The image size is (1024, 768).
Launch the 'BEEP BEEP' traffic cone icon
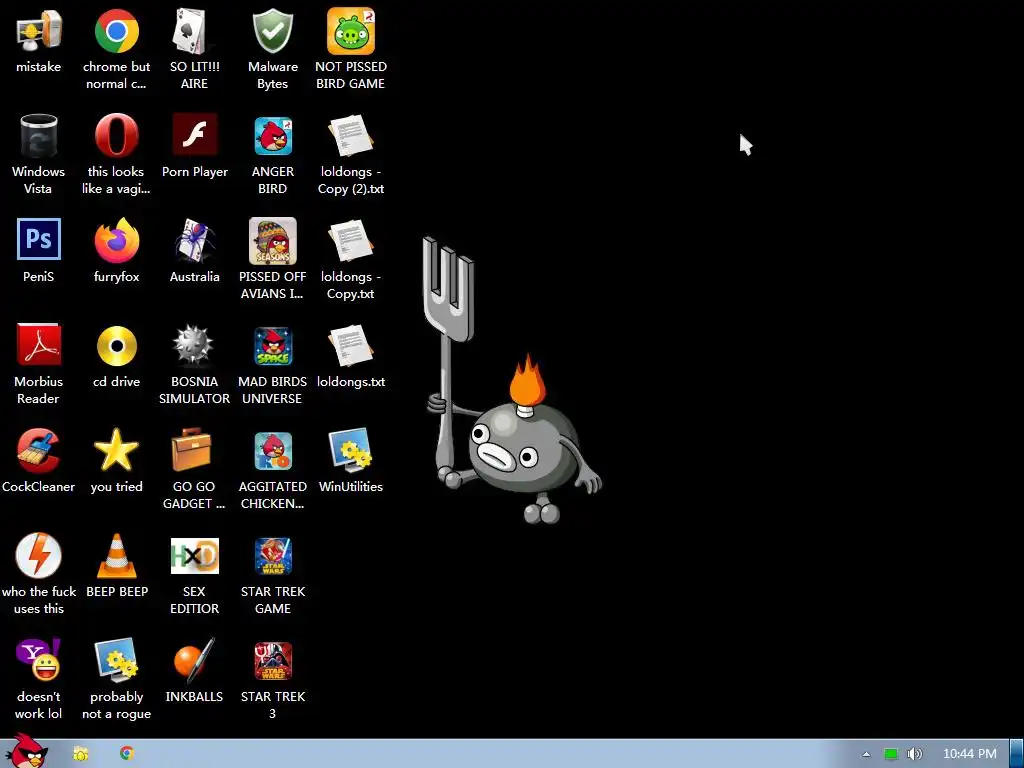(x=116, y=556)
